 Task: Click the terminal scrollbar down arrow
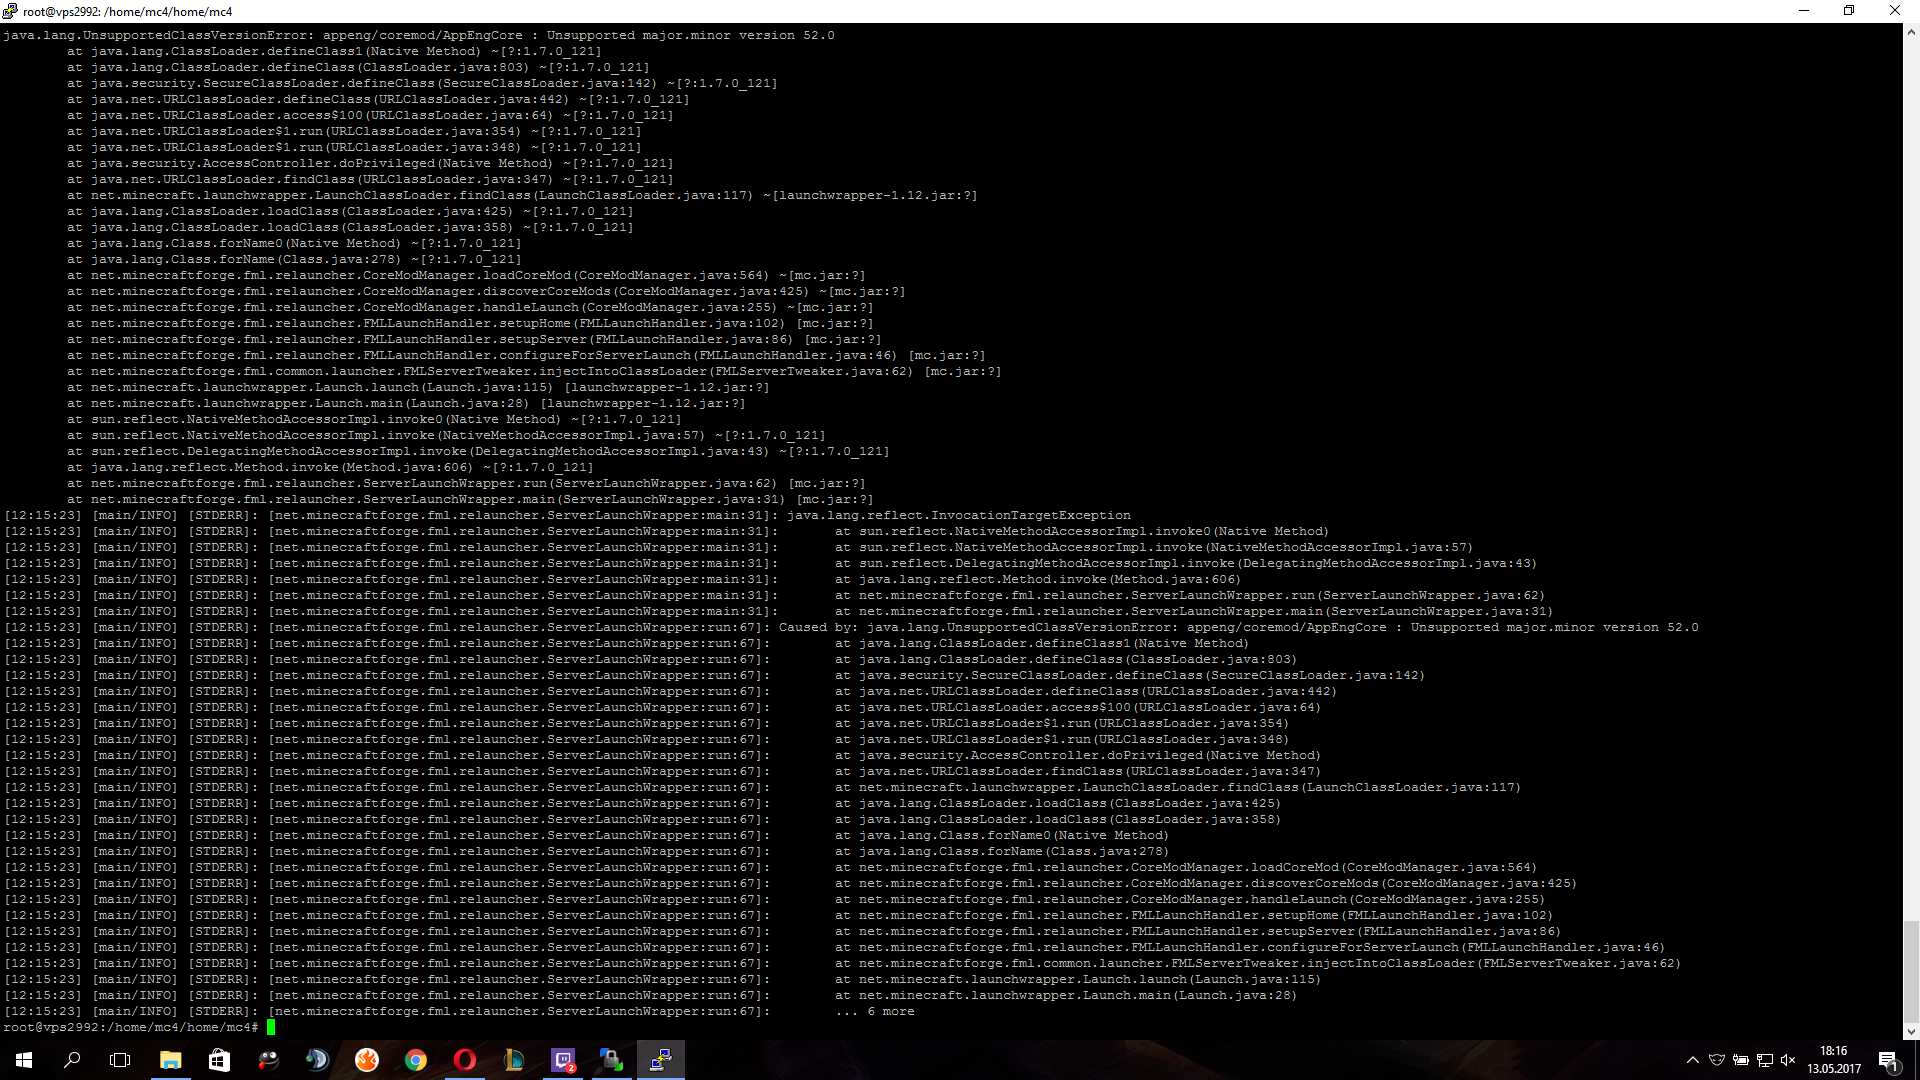[x=1911, y=1030]
